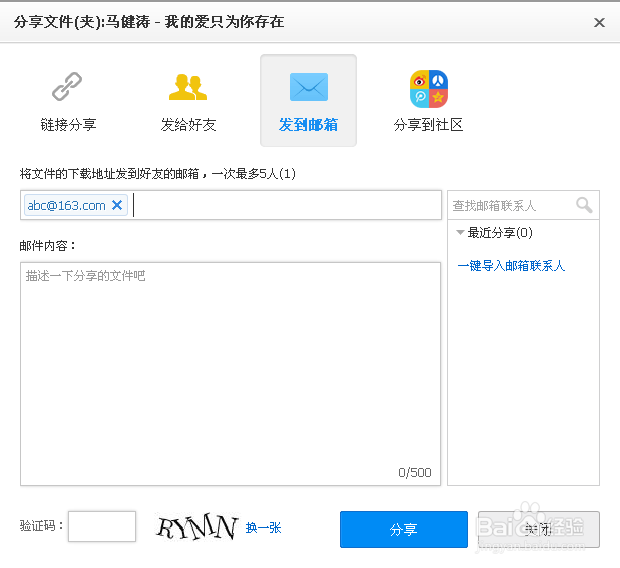
Task: Click the contact search magnifier icon
Action: tap(584, 205)
